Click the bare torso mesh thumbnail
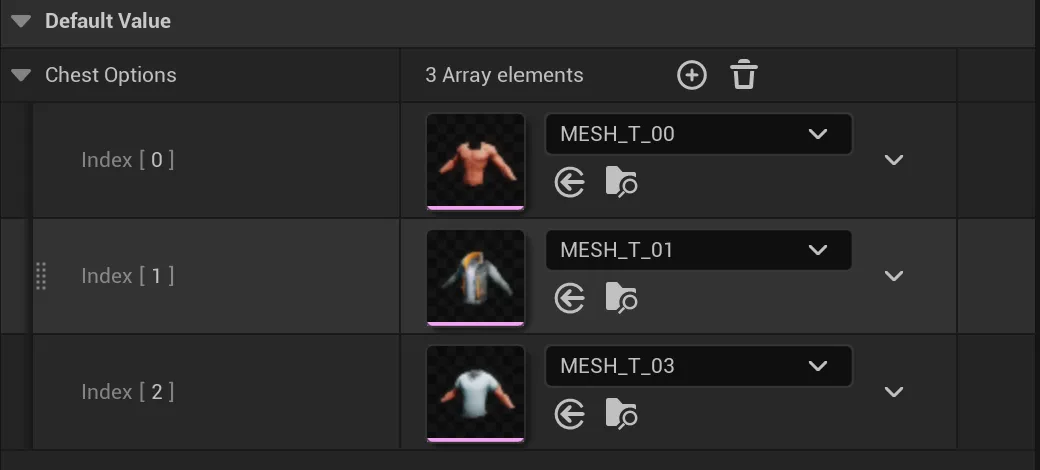 tap(475, 160)
